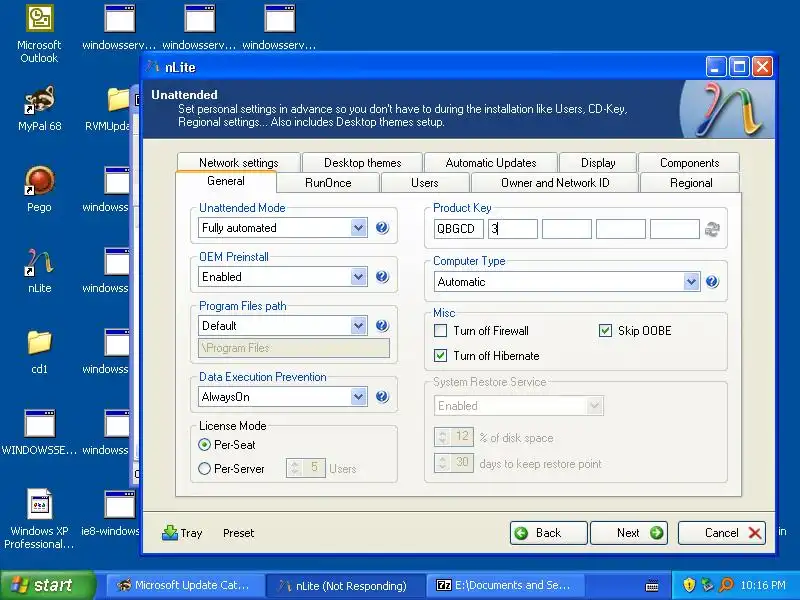Switch to the Users tab

click(x=424, y=183)
